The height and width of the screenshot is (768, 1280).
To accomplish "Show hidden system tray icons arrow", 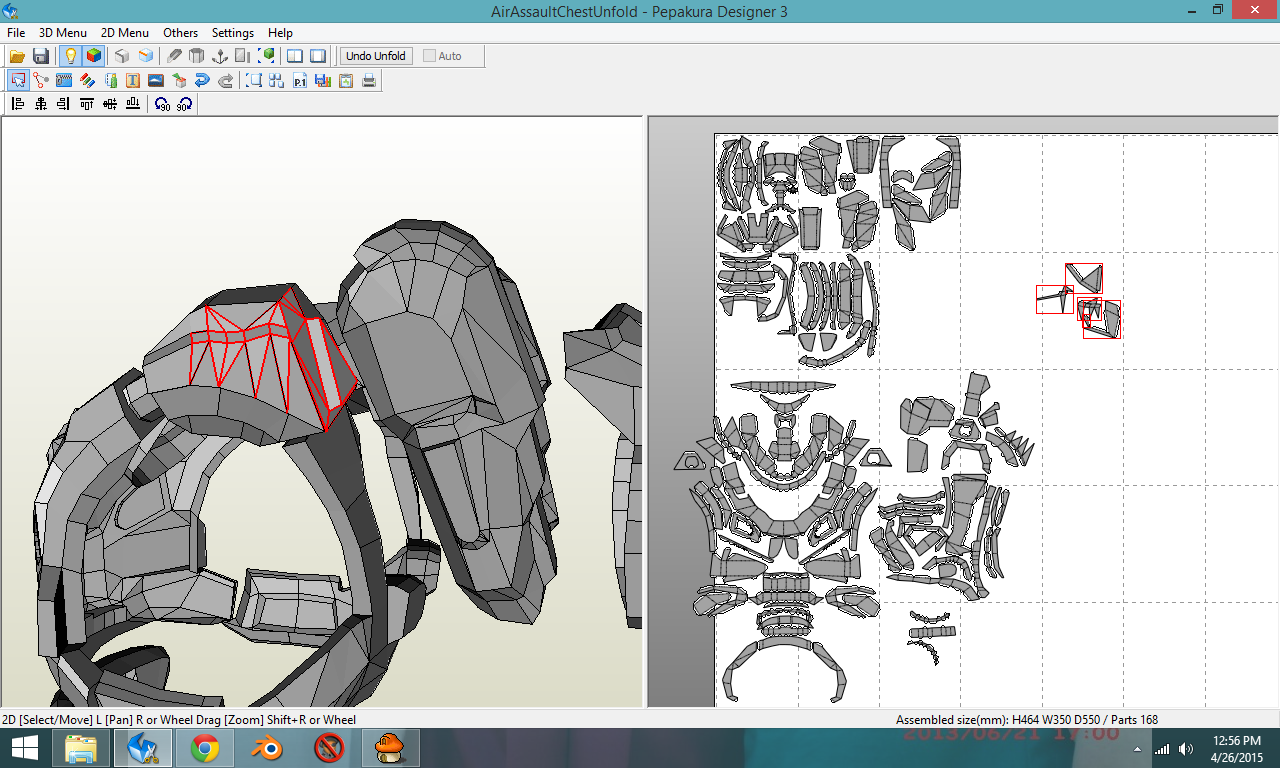I will coord(1137,749).
